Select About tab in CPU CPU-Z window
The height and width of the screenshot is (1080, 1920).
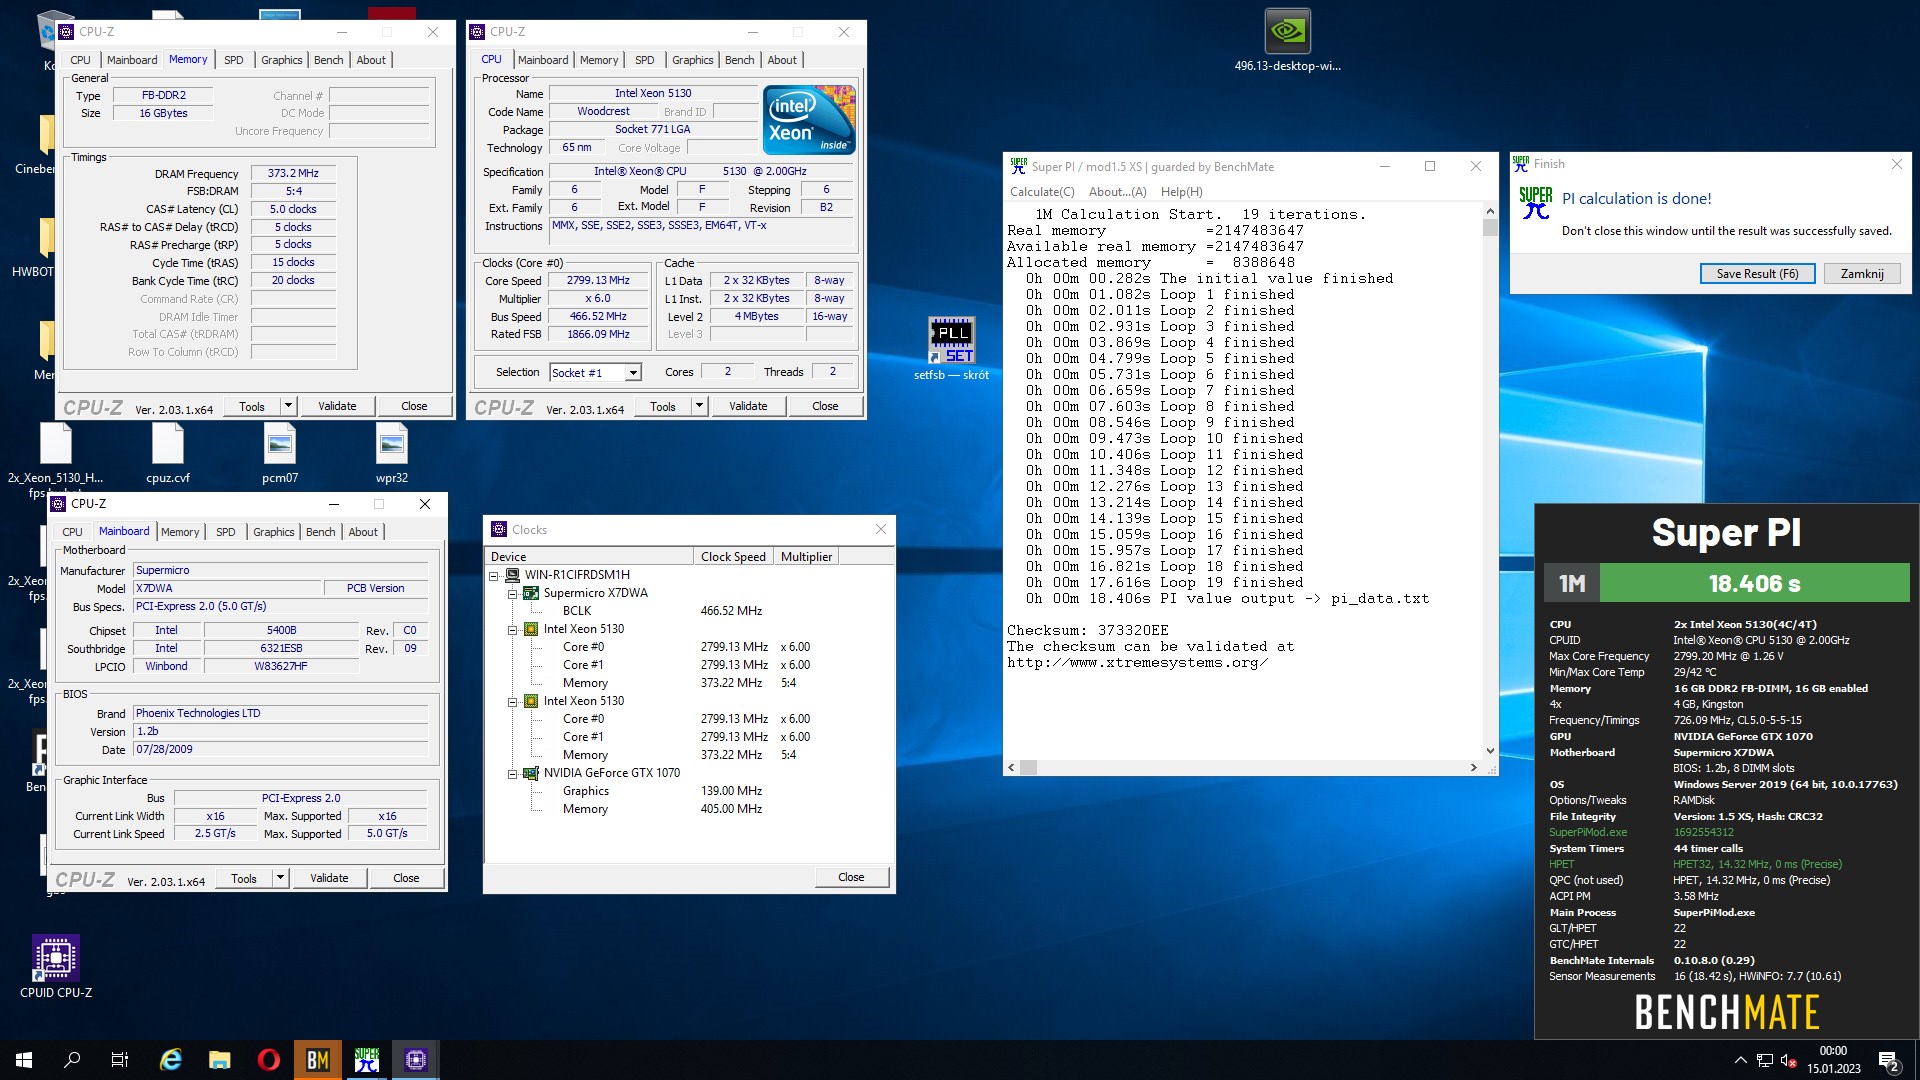pos(782,60)
